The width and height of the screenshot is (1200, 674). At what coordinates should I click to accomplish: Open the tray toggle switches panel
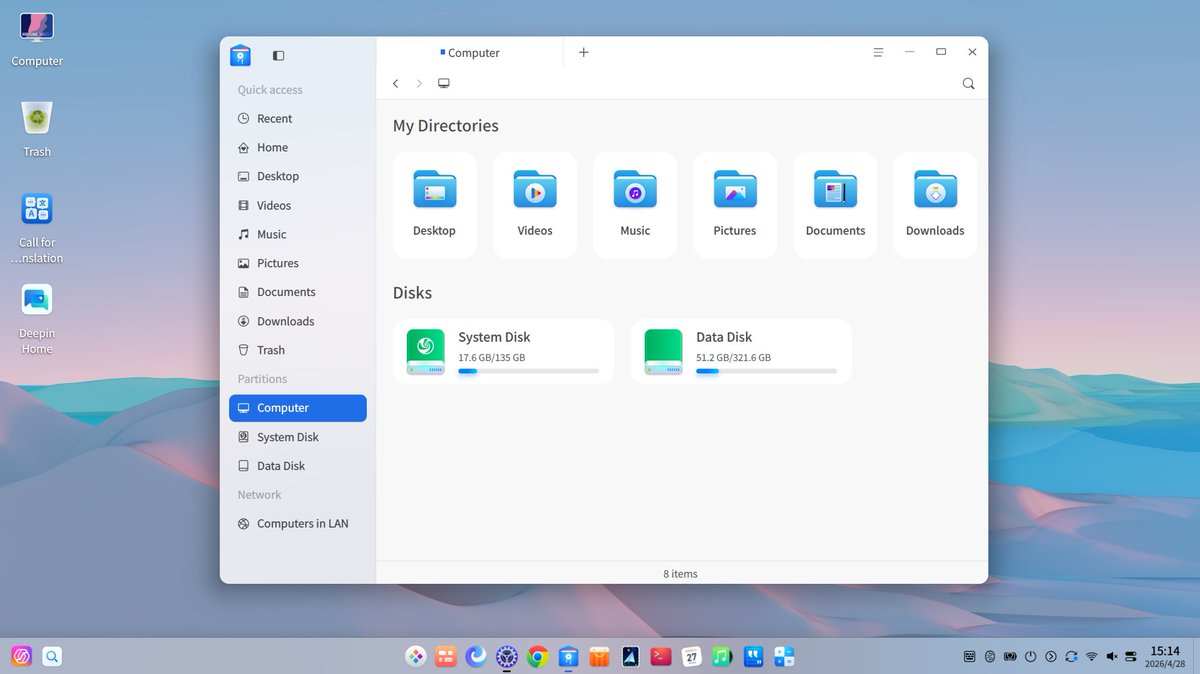[x=1131, y=656]
